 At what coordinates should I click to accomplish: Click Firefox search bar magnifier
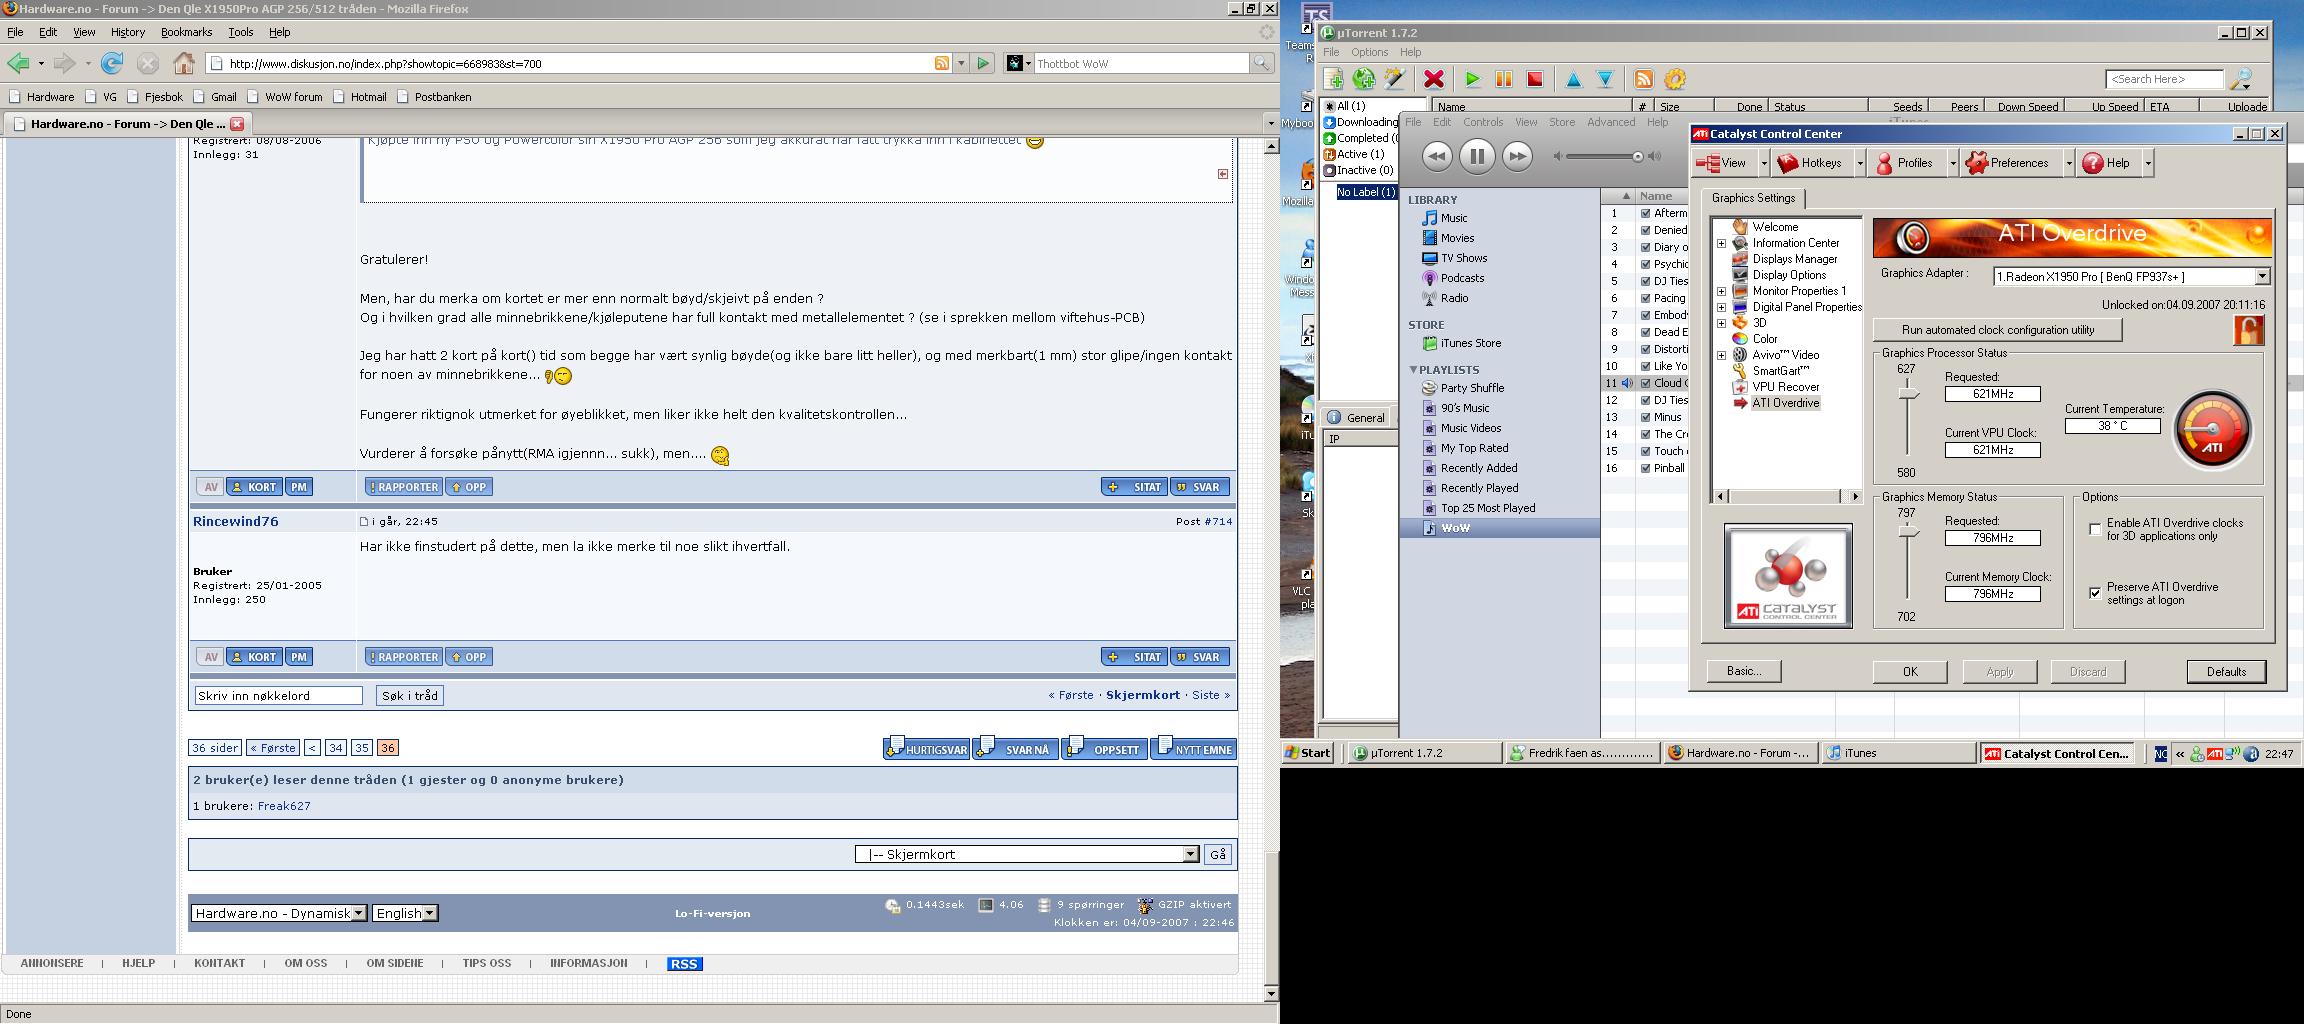(1262, 63)
